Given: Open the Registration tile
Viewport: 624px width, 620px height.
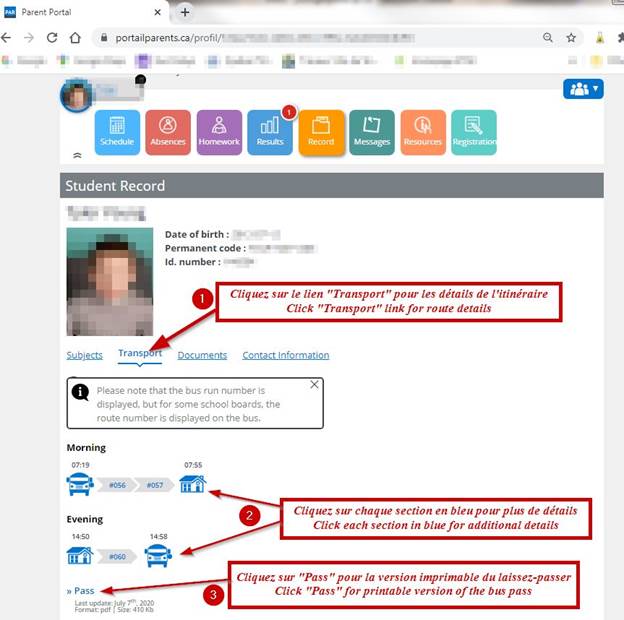Looking at the screenshot, I should (474, 133).
